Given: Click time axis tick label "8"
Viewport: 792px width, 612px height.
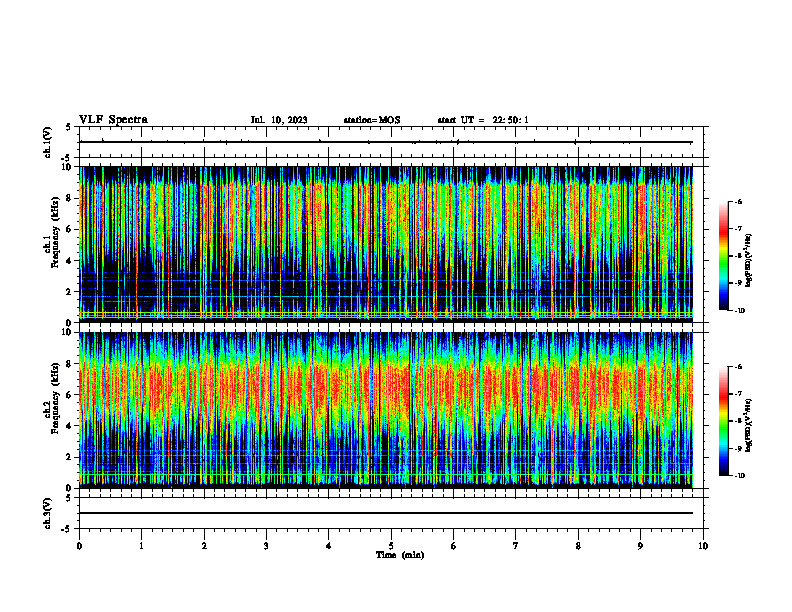Looking at the screenshot, I should (578, 546).
